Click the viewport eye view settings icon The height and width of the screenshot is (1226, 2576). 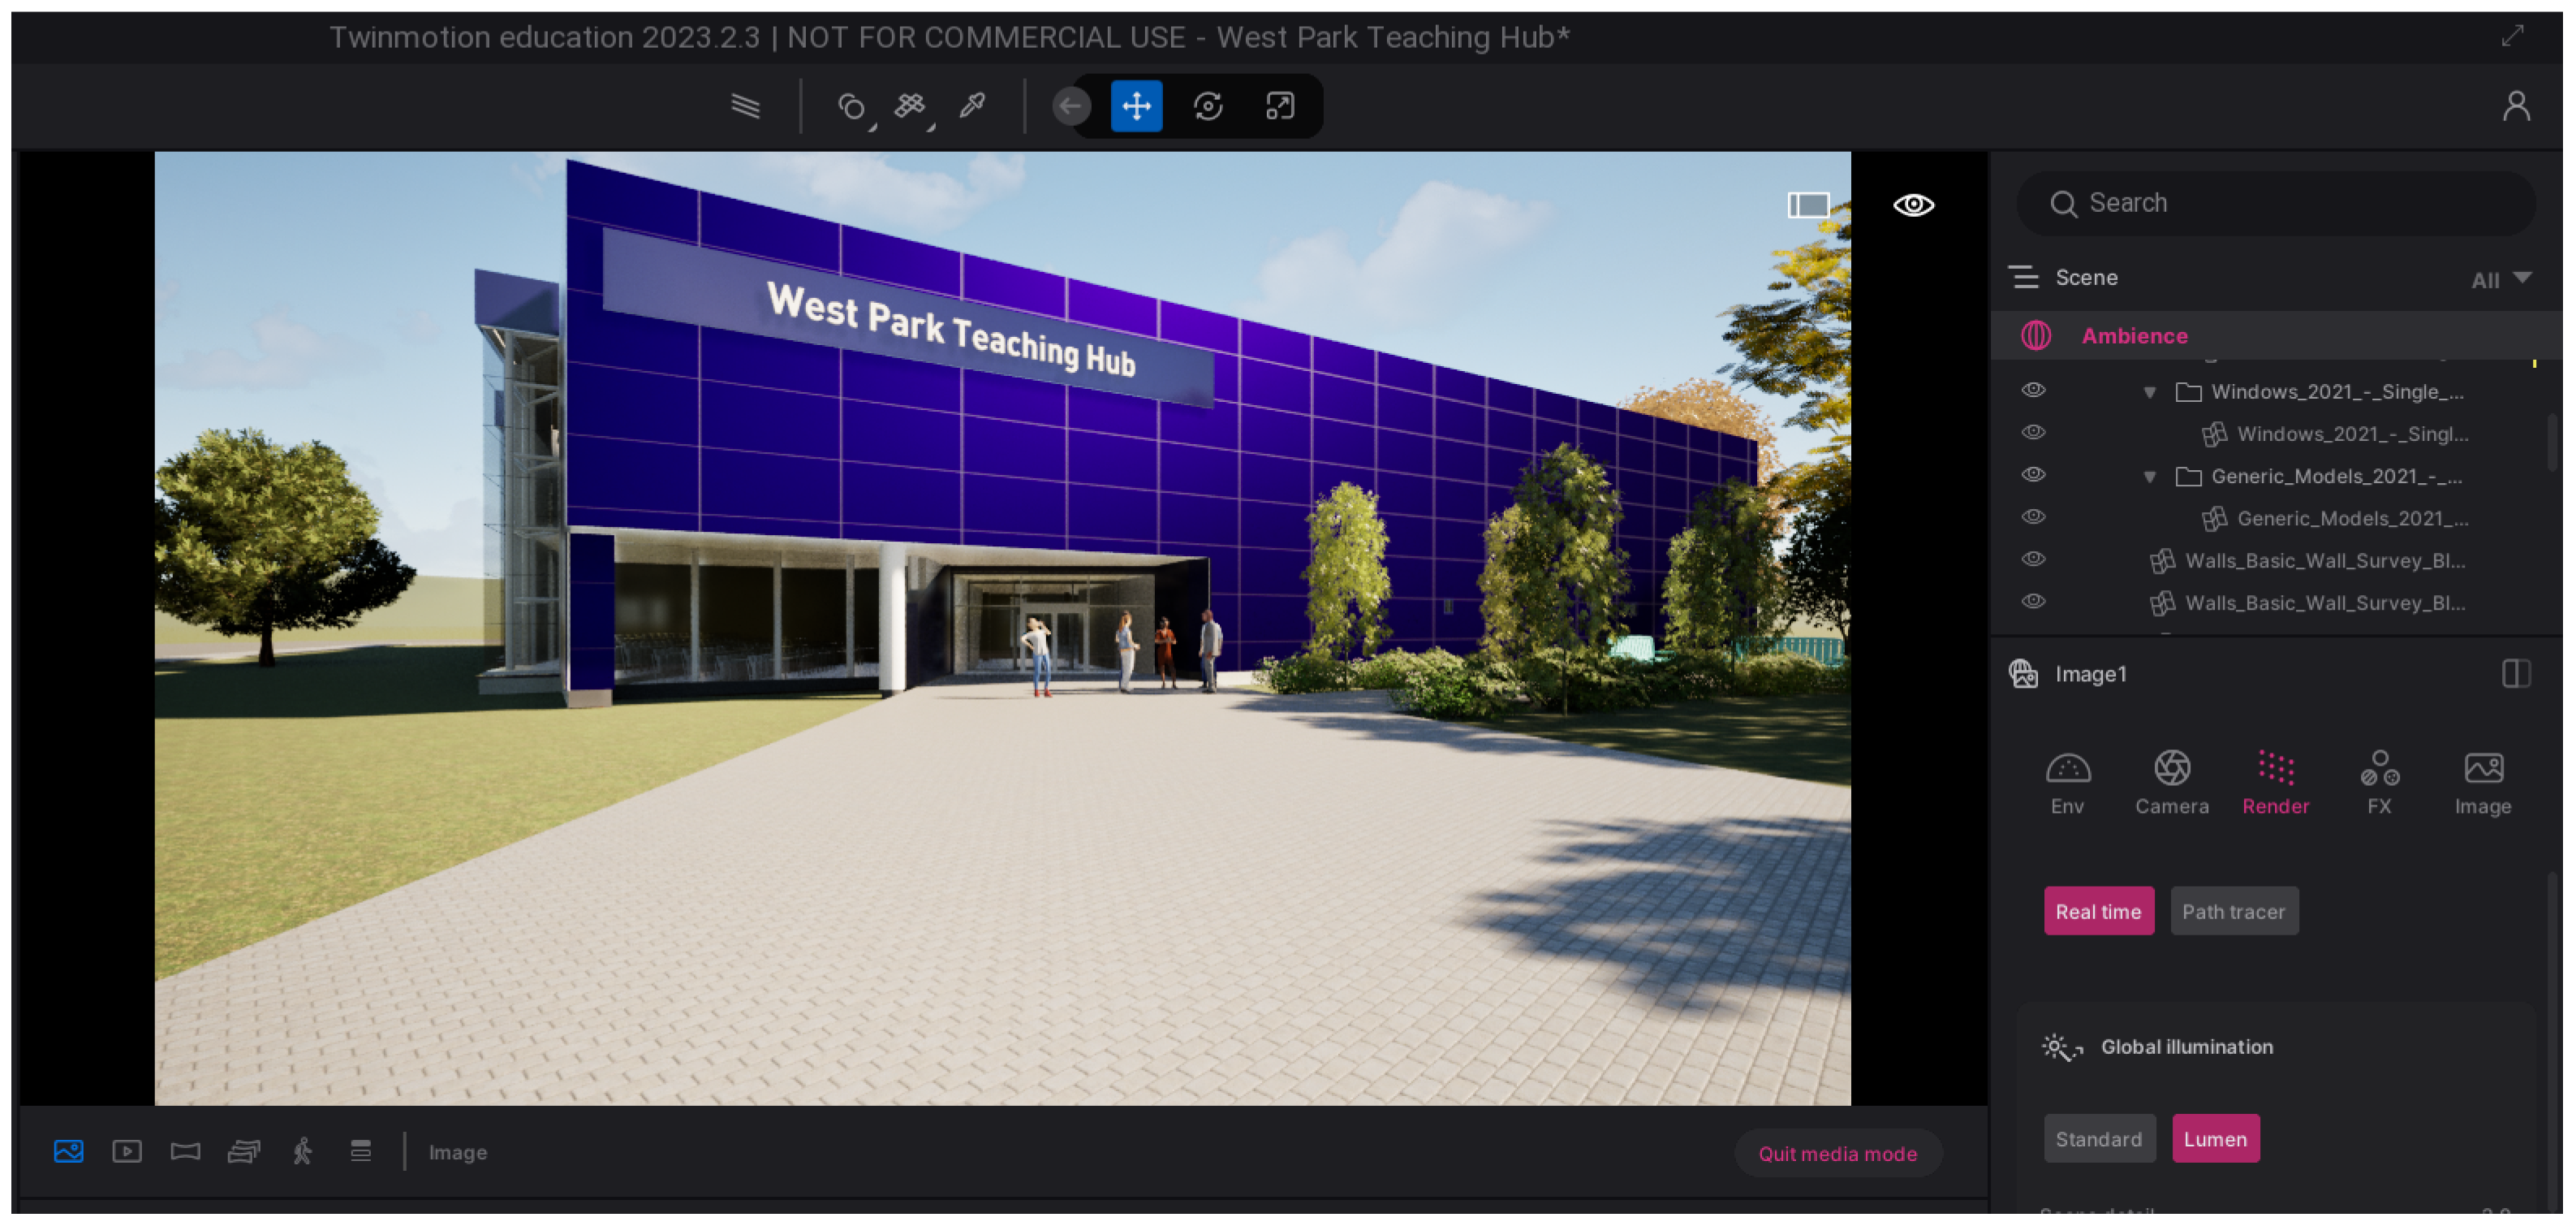pyautogui.click(x=1913, y=205)
